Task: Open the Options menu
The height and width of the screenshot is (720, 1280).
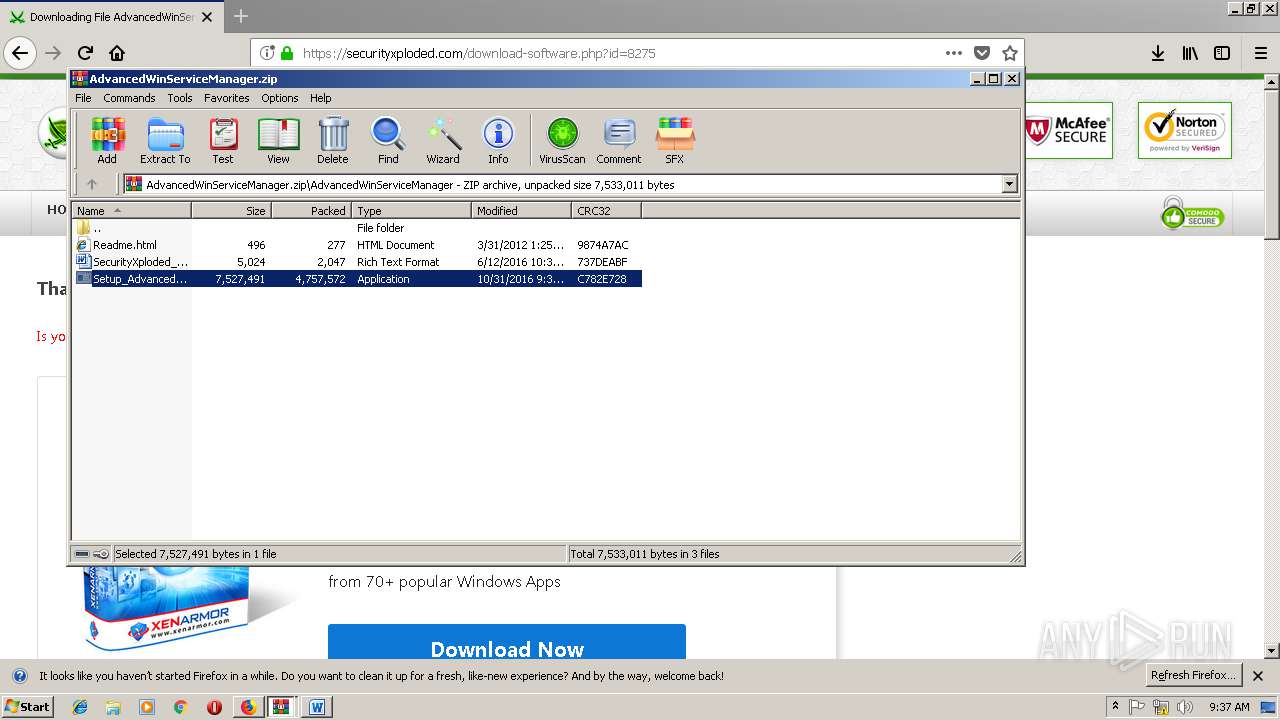Action: coord(280,98)
